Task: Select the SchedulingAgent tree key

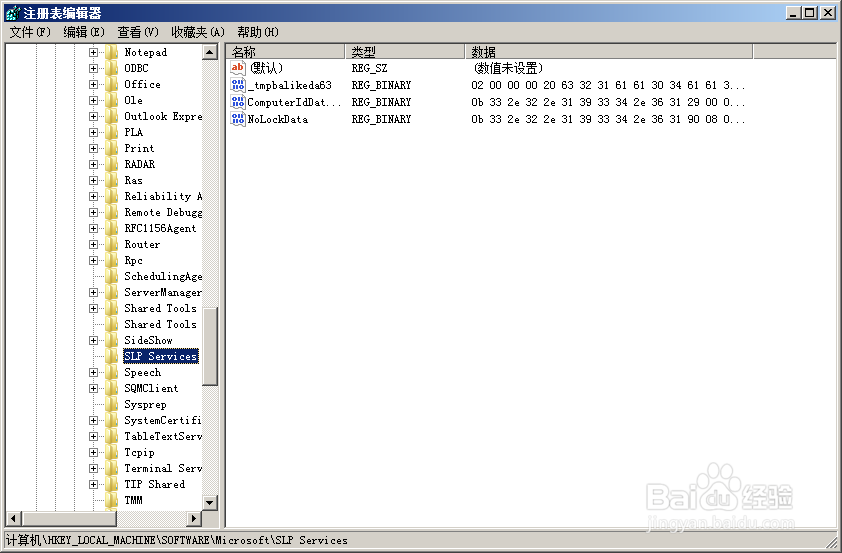Action: [163, 276]
